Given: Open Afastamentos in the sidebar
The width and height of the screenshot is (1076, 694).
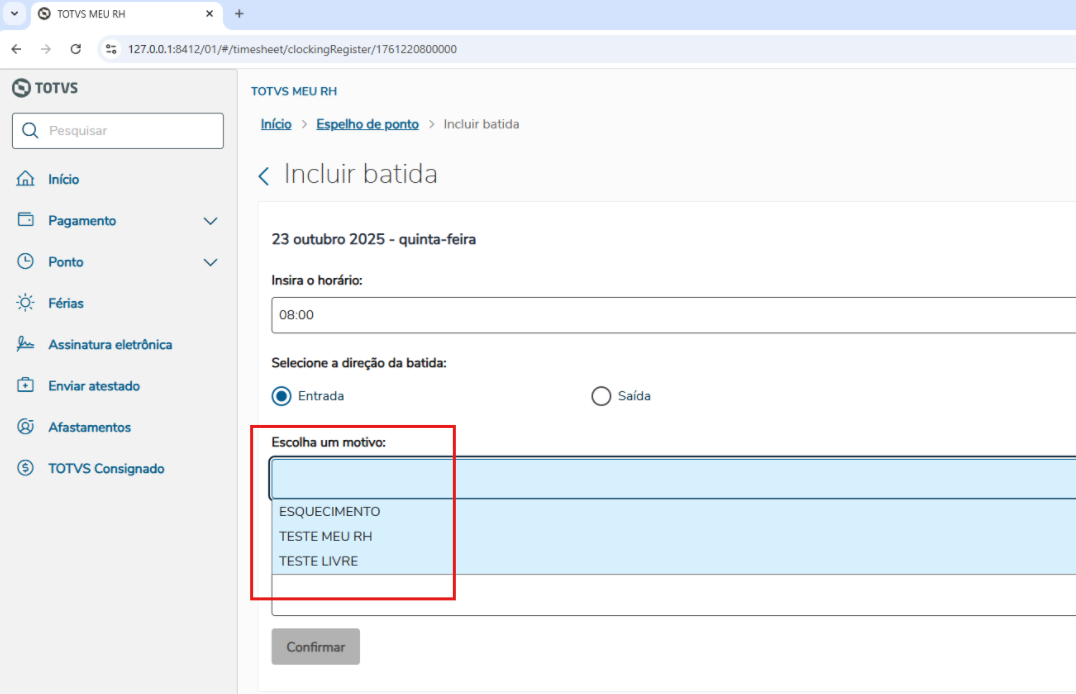Looking at the screenshot, I should [89, 427].
